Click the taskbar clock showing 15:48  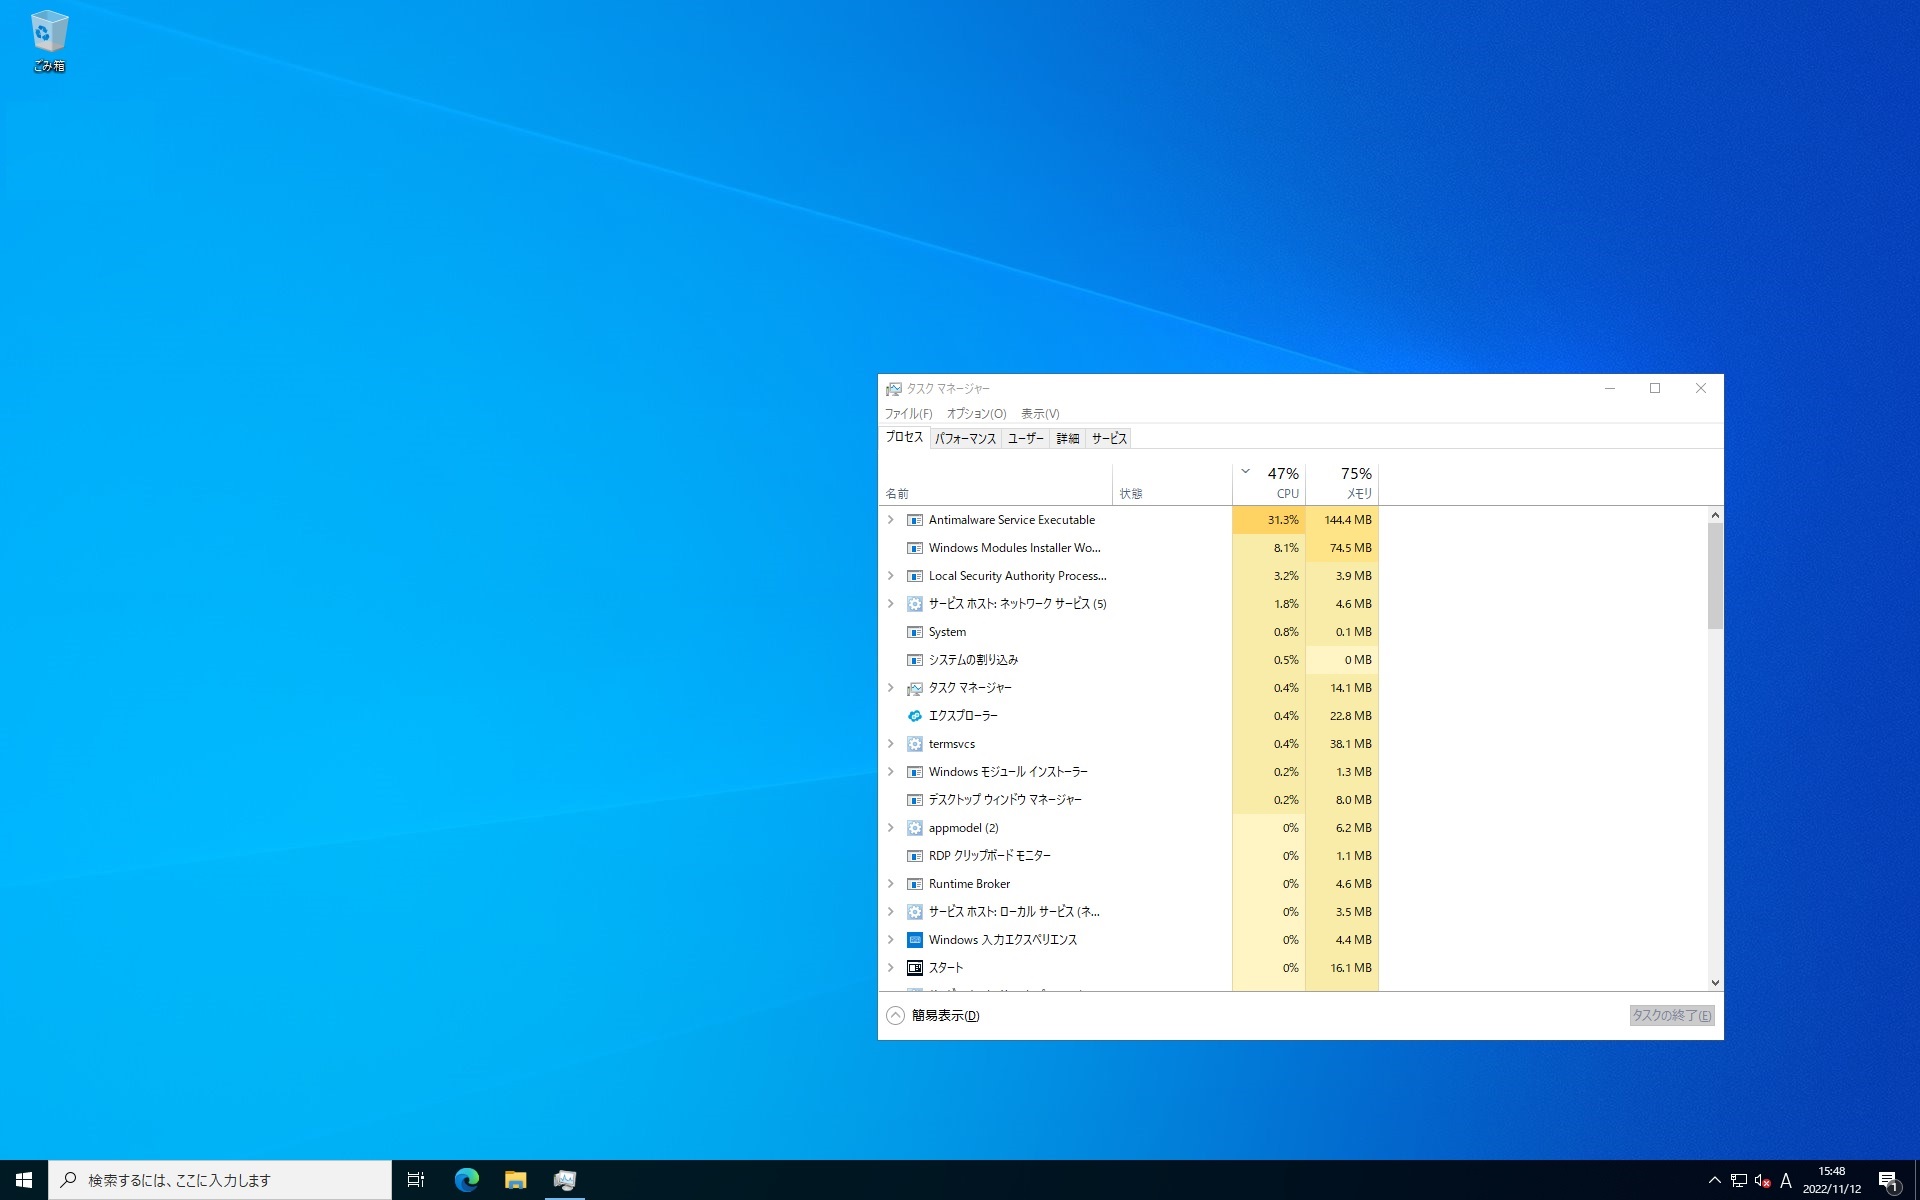tap(1831, 1180)
